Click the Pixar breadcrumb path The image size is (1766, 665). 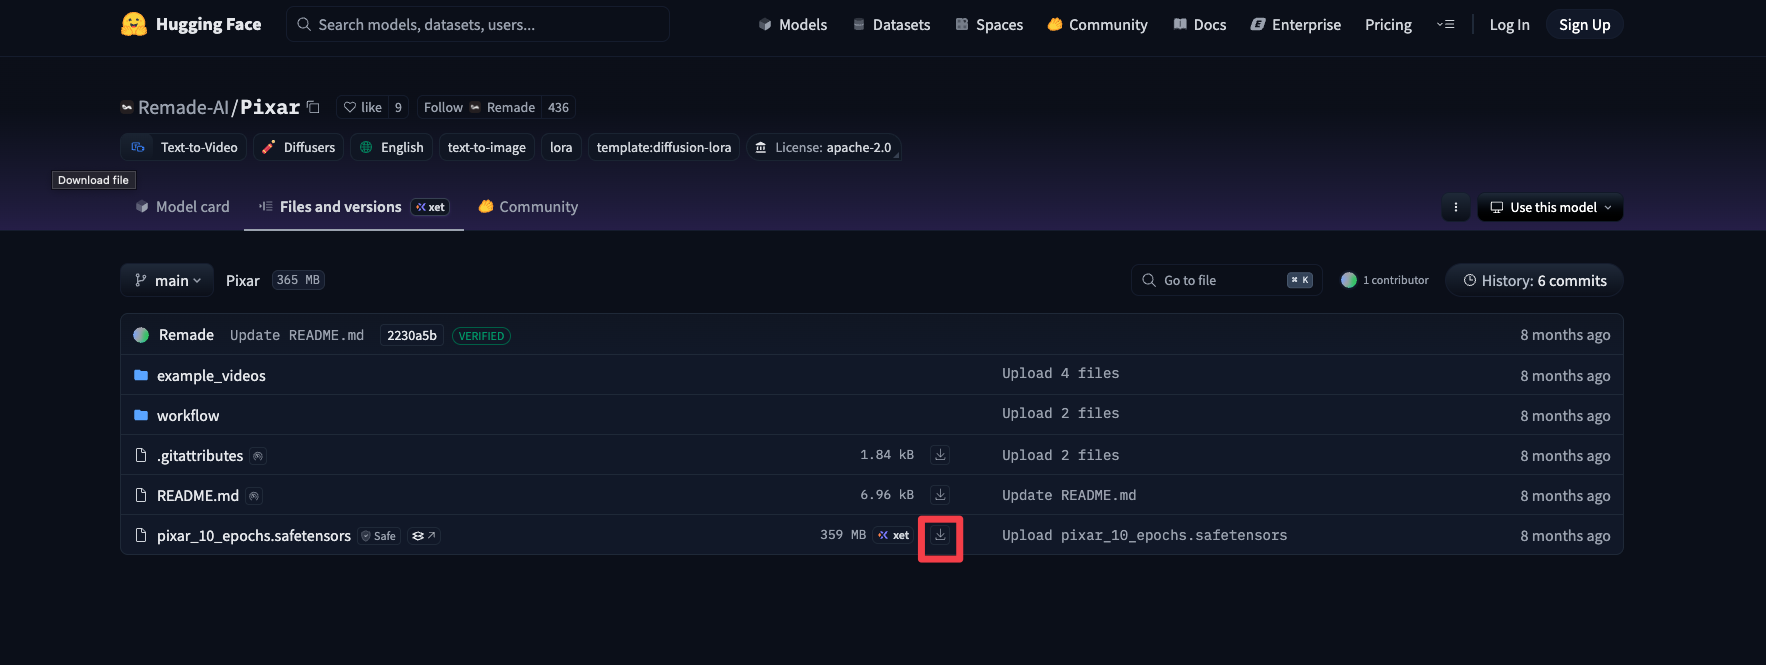click(242, 280)
